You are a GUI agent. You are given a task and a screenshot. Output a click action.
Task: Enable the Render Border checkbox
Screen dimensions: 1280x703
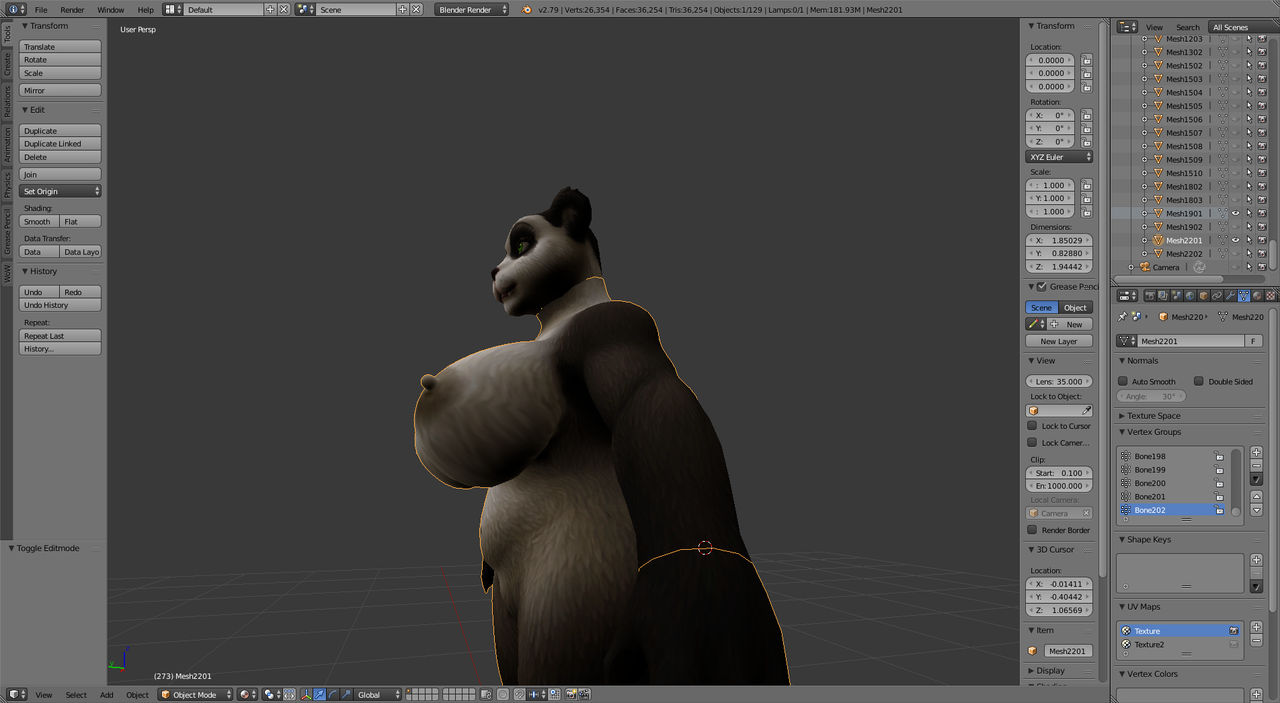[1032, 530]
